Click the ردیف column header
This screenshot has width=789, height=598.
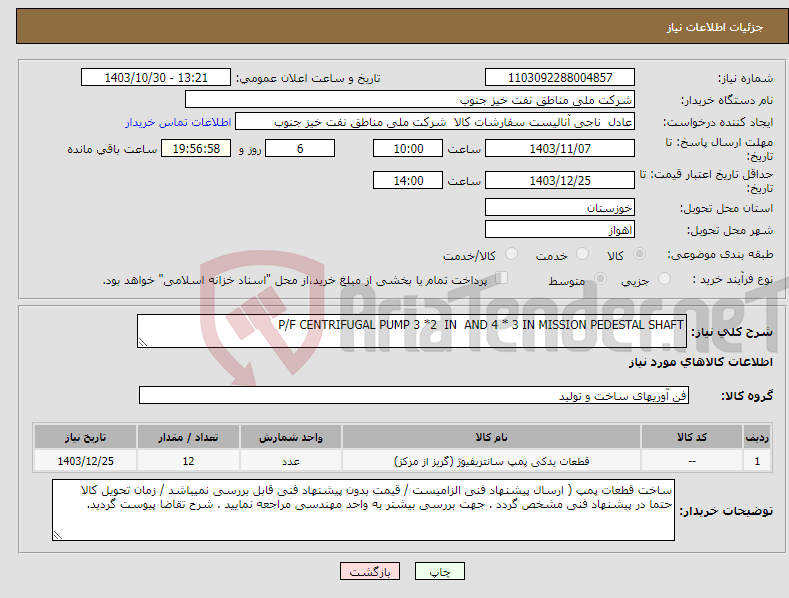coord(757,437)
